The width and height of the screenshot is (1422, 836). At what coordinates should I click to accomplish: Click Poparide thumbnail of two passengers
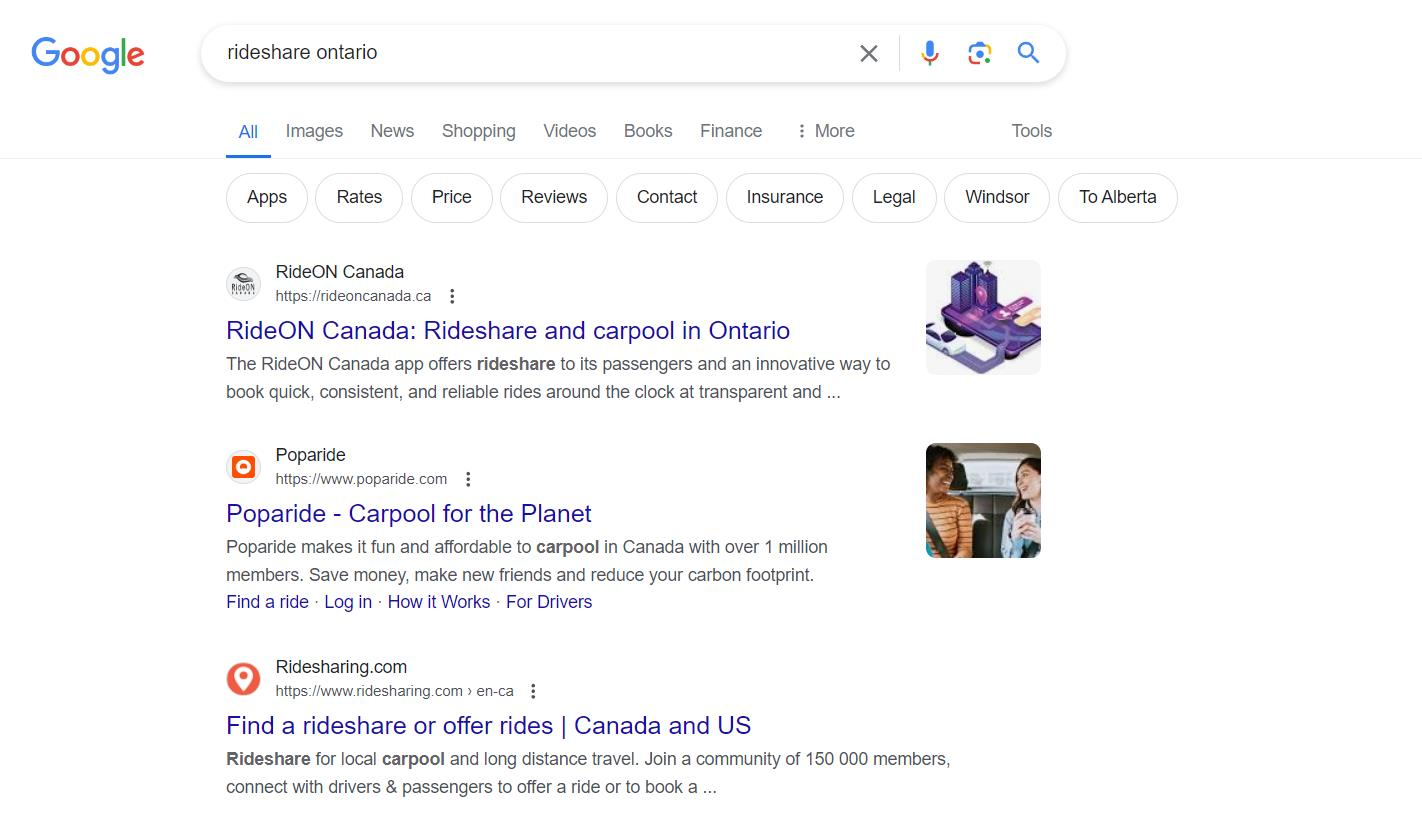coord(983,500)
